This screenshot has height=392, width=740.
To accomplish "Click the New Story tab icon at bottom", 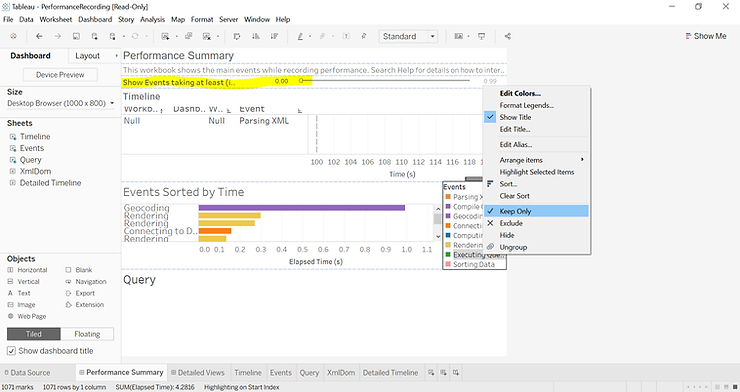I will [x=455, y=373].
